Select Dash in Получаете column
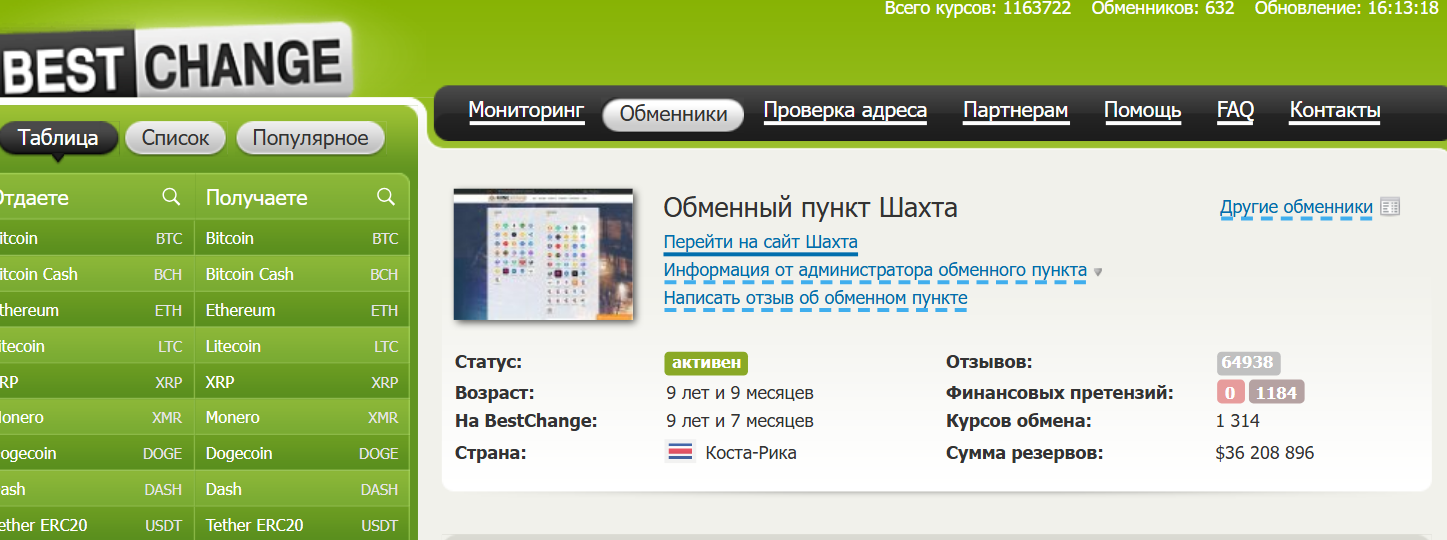The image size is (1447, 540). [x=302, y=489]
